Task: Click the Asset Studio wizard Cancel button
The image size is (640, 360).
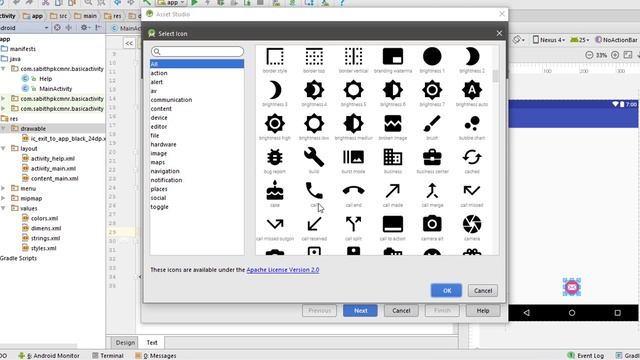Action: click(401, 311)
